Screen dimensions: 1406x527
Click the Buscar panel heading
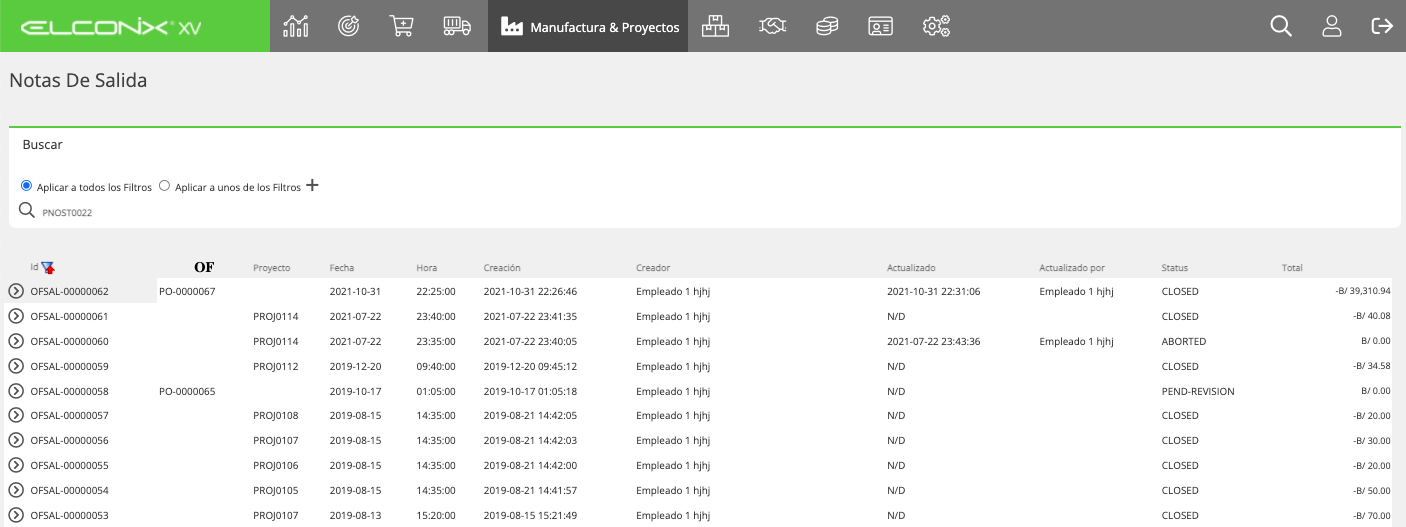click(43, 144)
